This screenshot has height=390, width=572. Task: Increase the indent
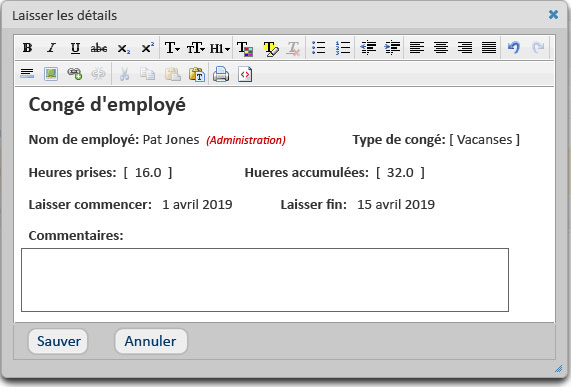point(392,48)
